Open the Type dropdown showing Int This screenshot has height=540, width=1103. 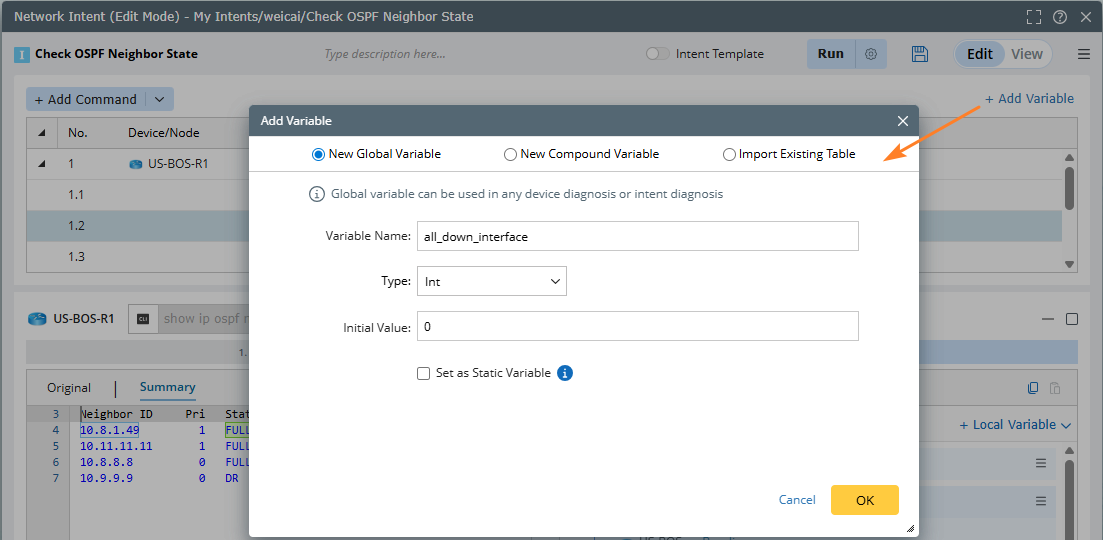[491, 282]
